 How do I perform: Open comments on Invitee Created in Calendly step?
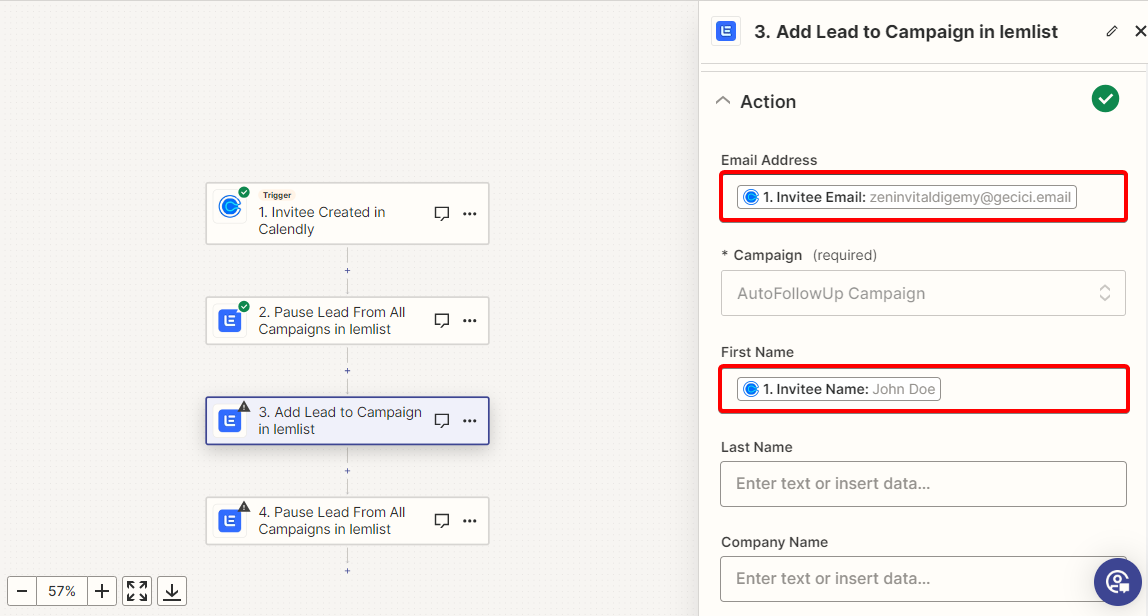point(441,214)
